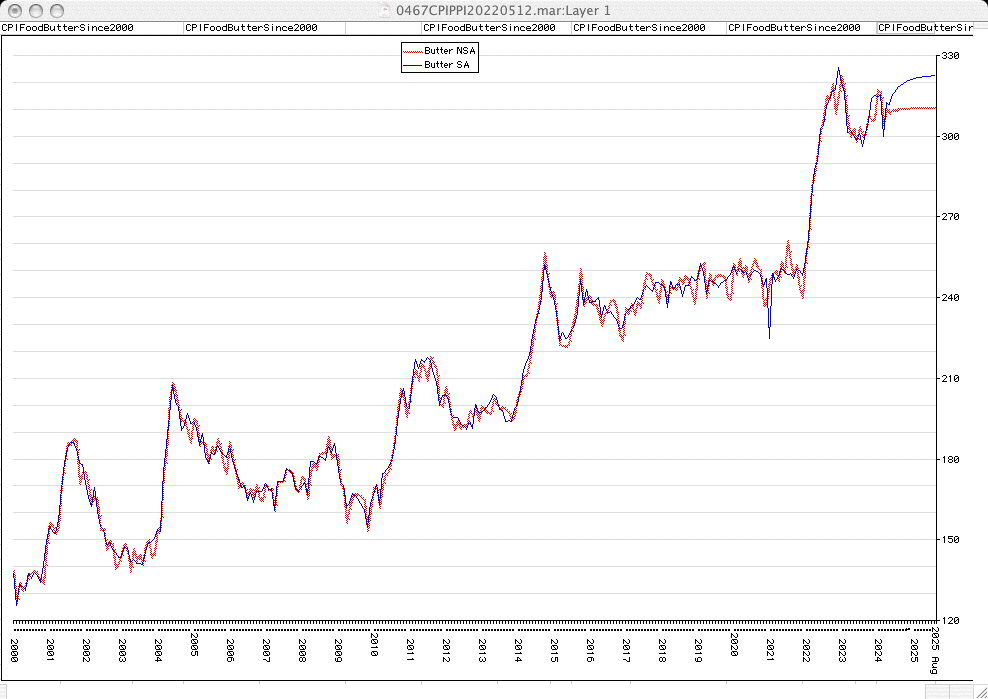
Task: Close the chart window
Action: tap(12, 10)
